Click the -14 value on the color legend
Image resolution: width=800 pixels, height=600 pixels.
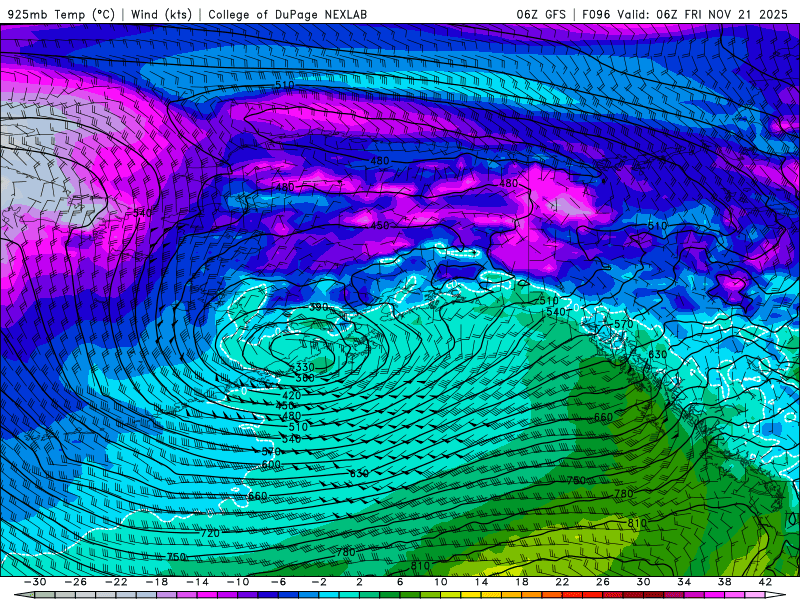coord(197,582)
